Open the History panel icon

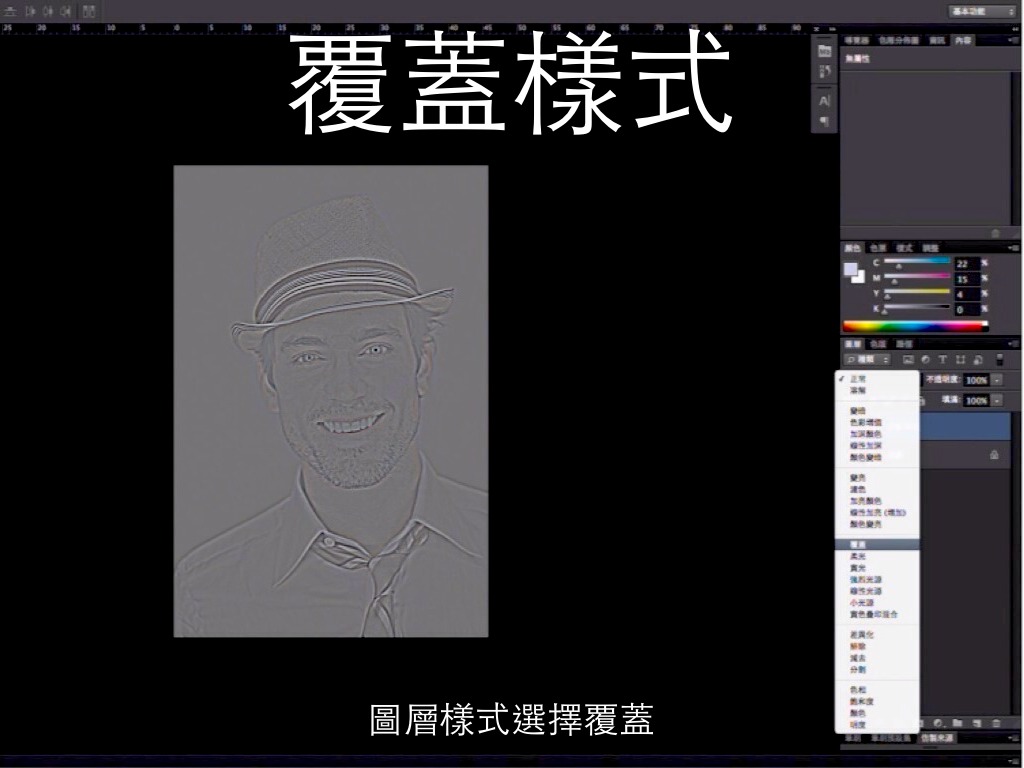point(825,71)
